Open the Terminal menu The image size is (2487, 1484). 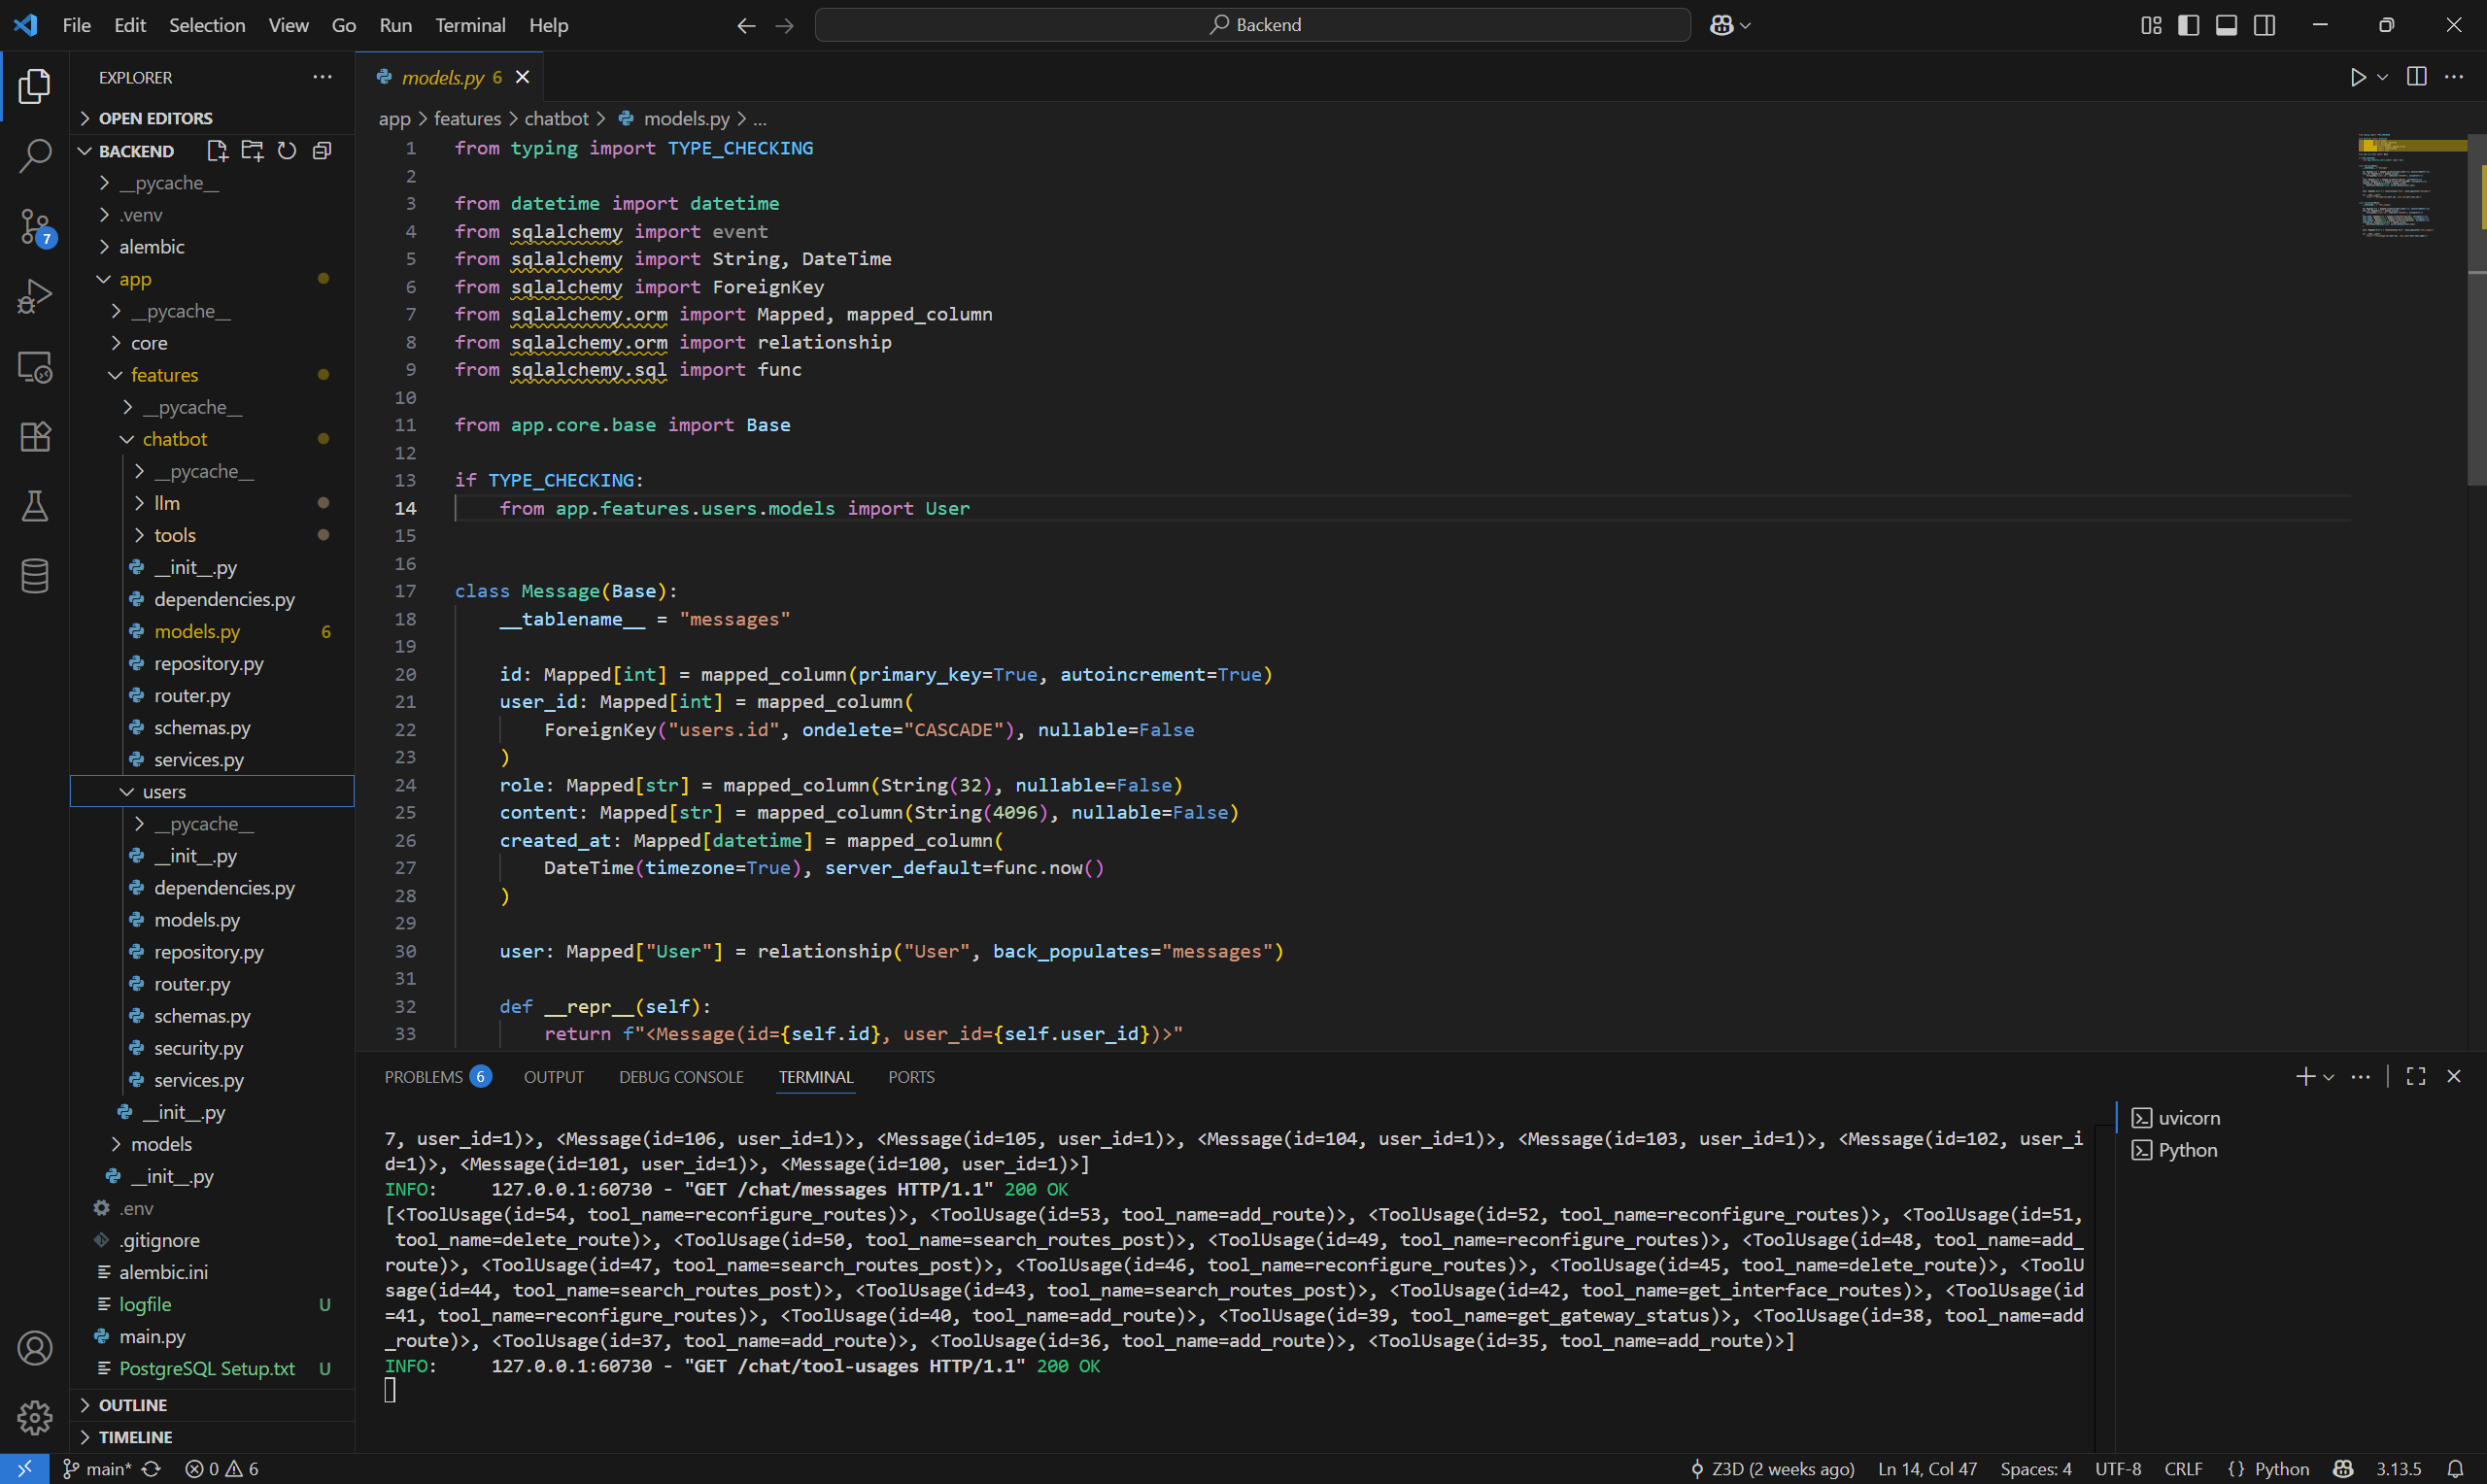pos(470,25)
